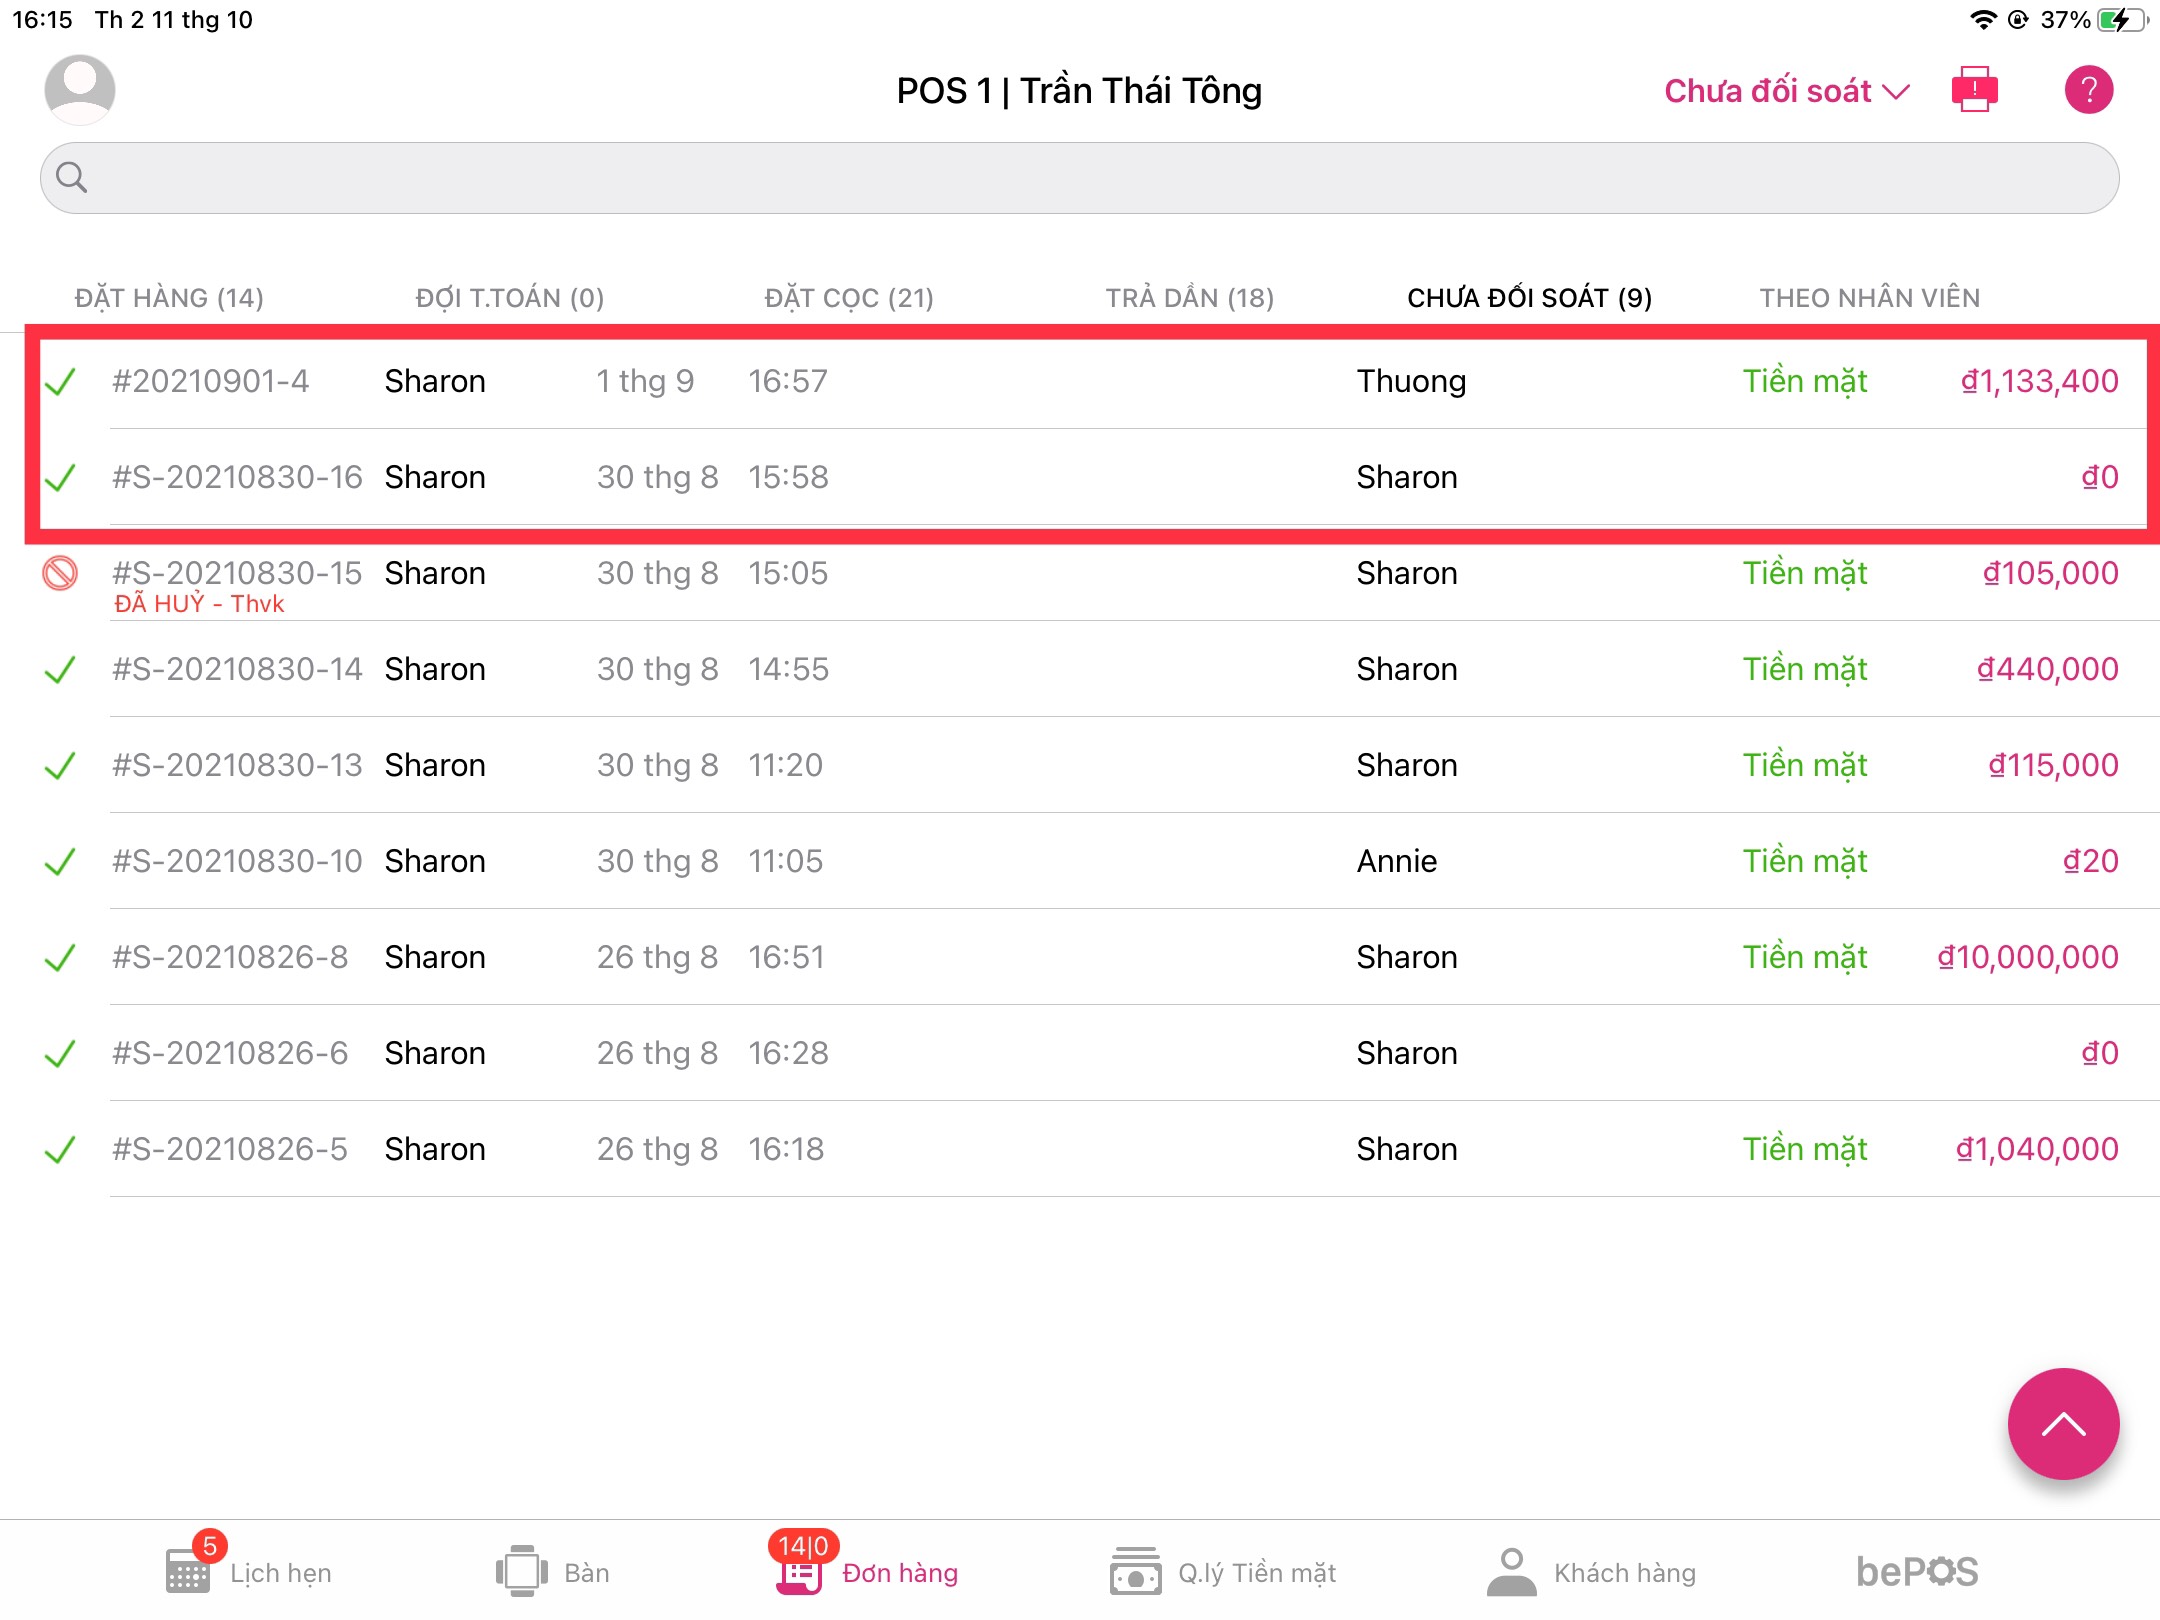Open the user profile avatar

coord(80,90)
